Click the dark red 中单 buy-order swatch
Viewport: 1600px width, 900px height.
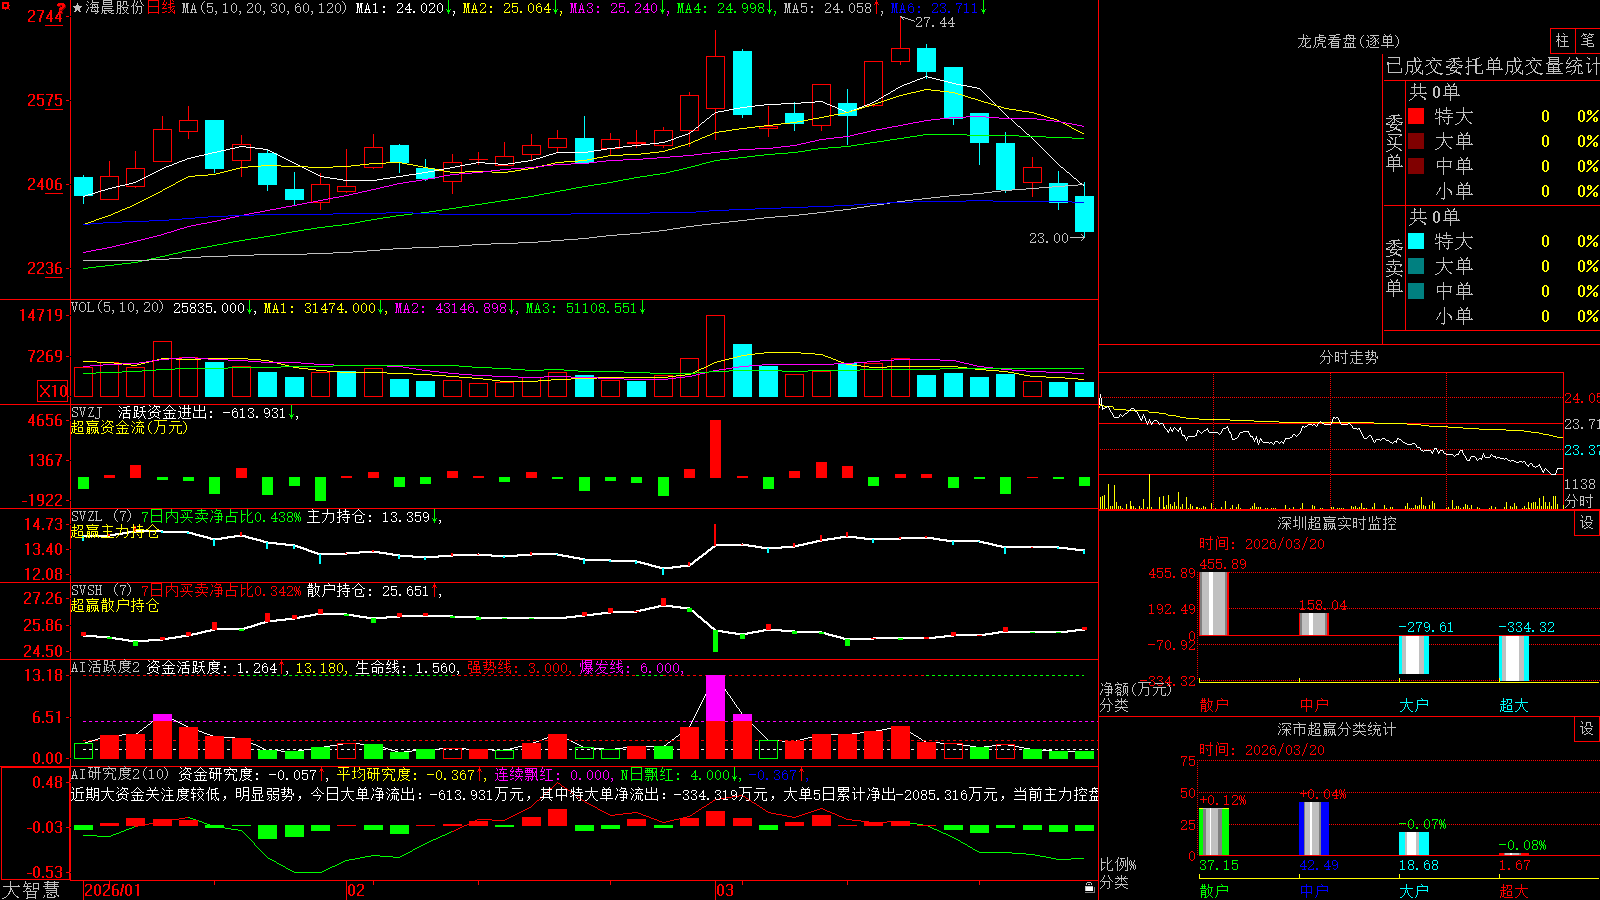[x=1416, y=165]
